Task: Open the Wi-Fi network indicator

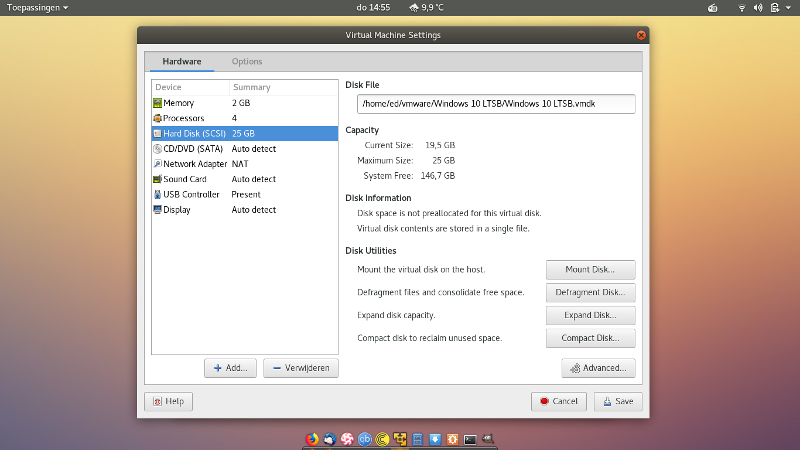Action: click(742, 8)
